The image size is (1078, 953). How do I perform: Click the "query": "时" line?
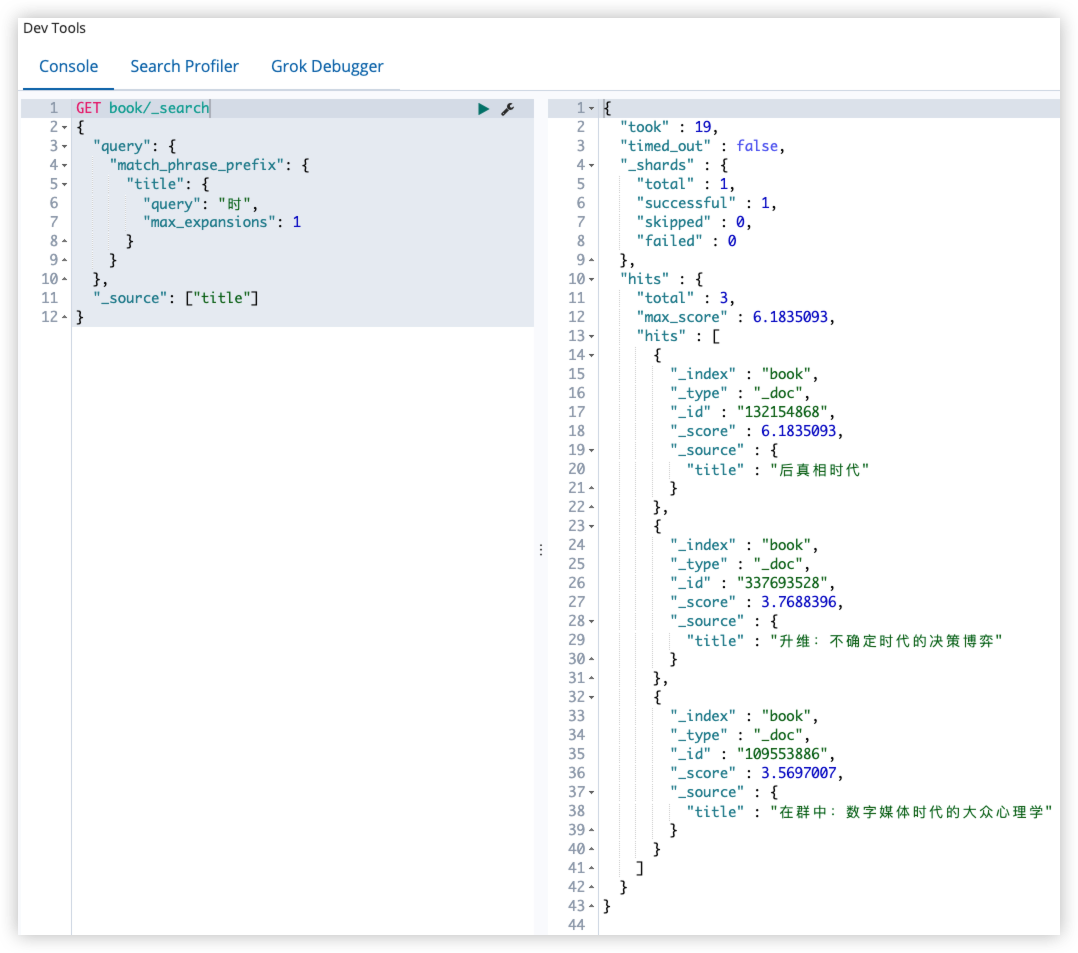tap(200, 204)
